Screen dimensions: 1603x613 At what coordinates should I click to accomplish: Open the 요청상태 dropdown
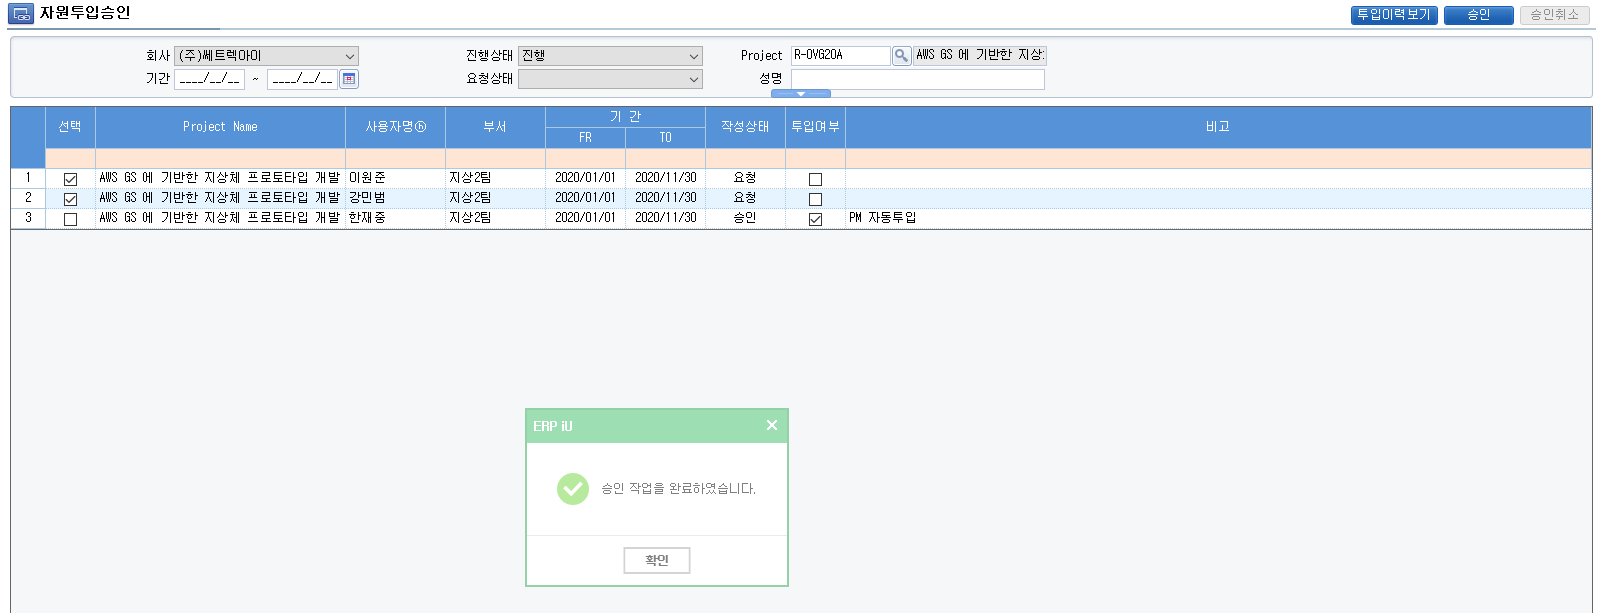click(x=610, y=79)
